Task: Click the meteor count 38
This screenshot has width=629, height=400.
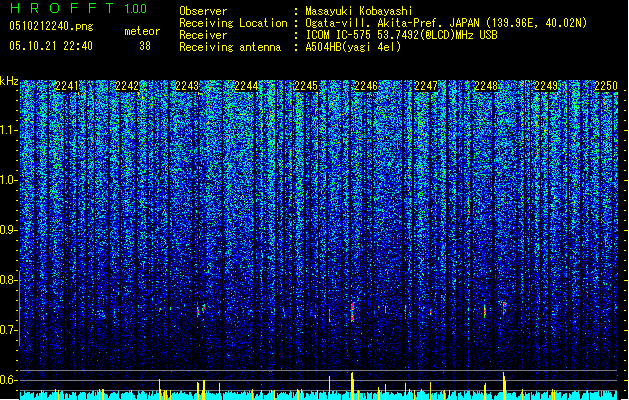Action: [145, 46]
